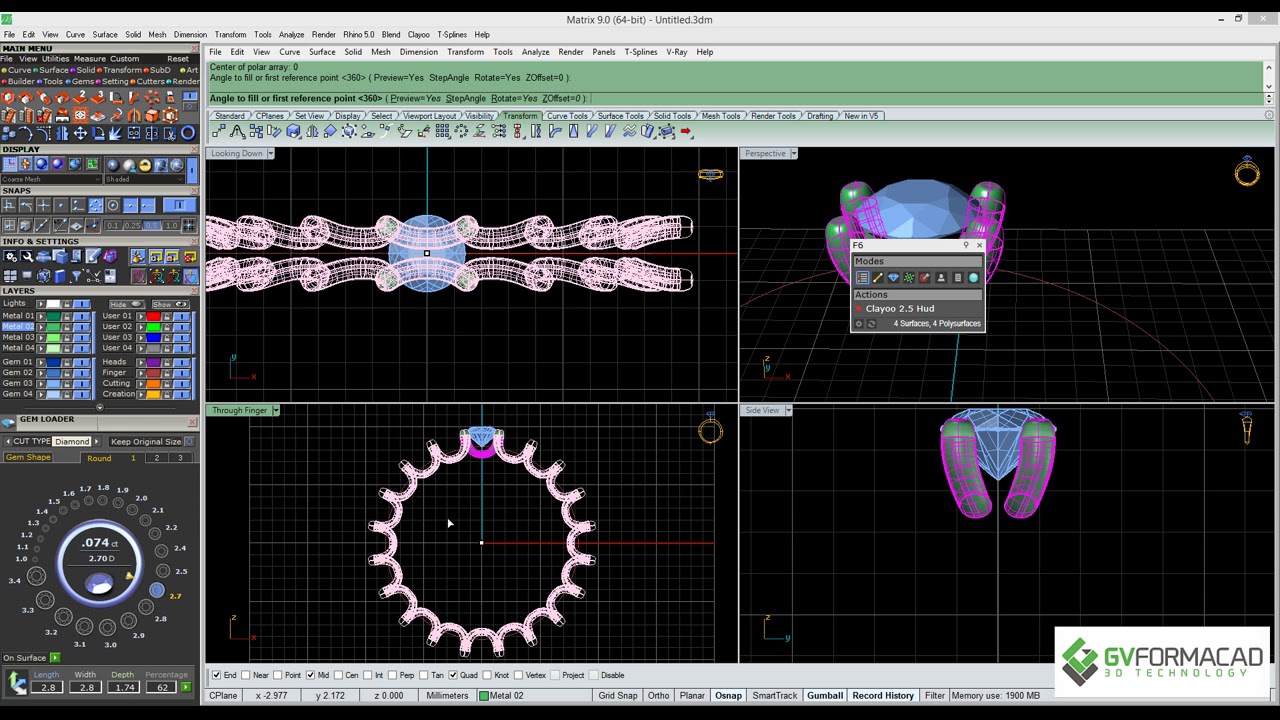Click the Creation layer orange color swatch
Viewport: 1280px width, 720px height.
pos(153,394)
